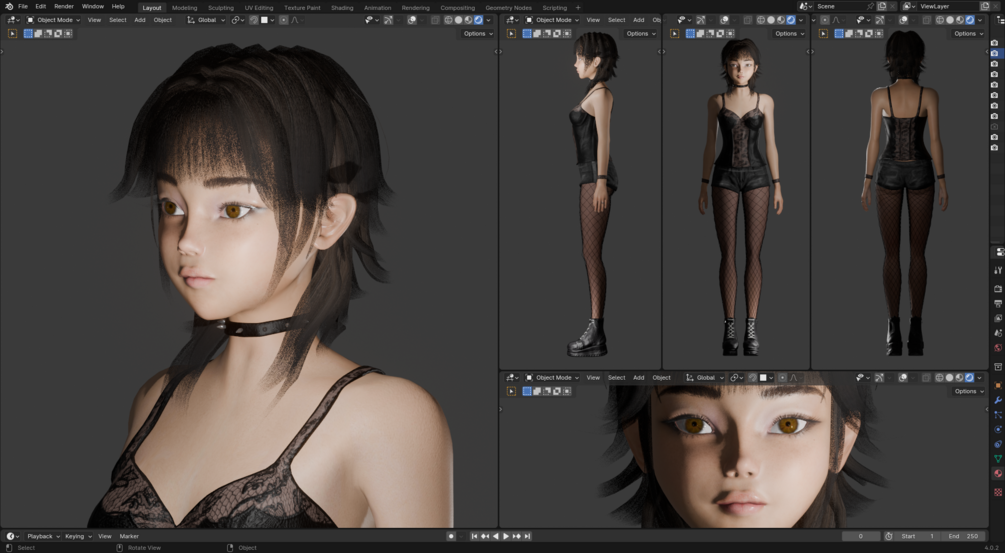Switch to the Sculpting workspace tab
This screenshot has height=553, width=1005.
pos(220,8)
